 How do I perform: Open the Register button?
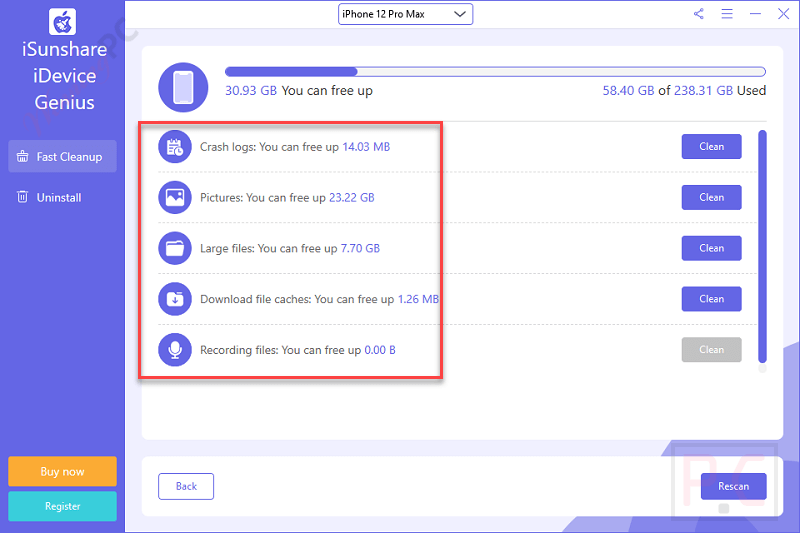point(62,506)
